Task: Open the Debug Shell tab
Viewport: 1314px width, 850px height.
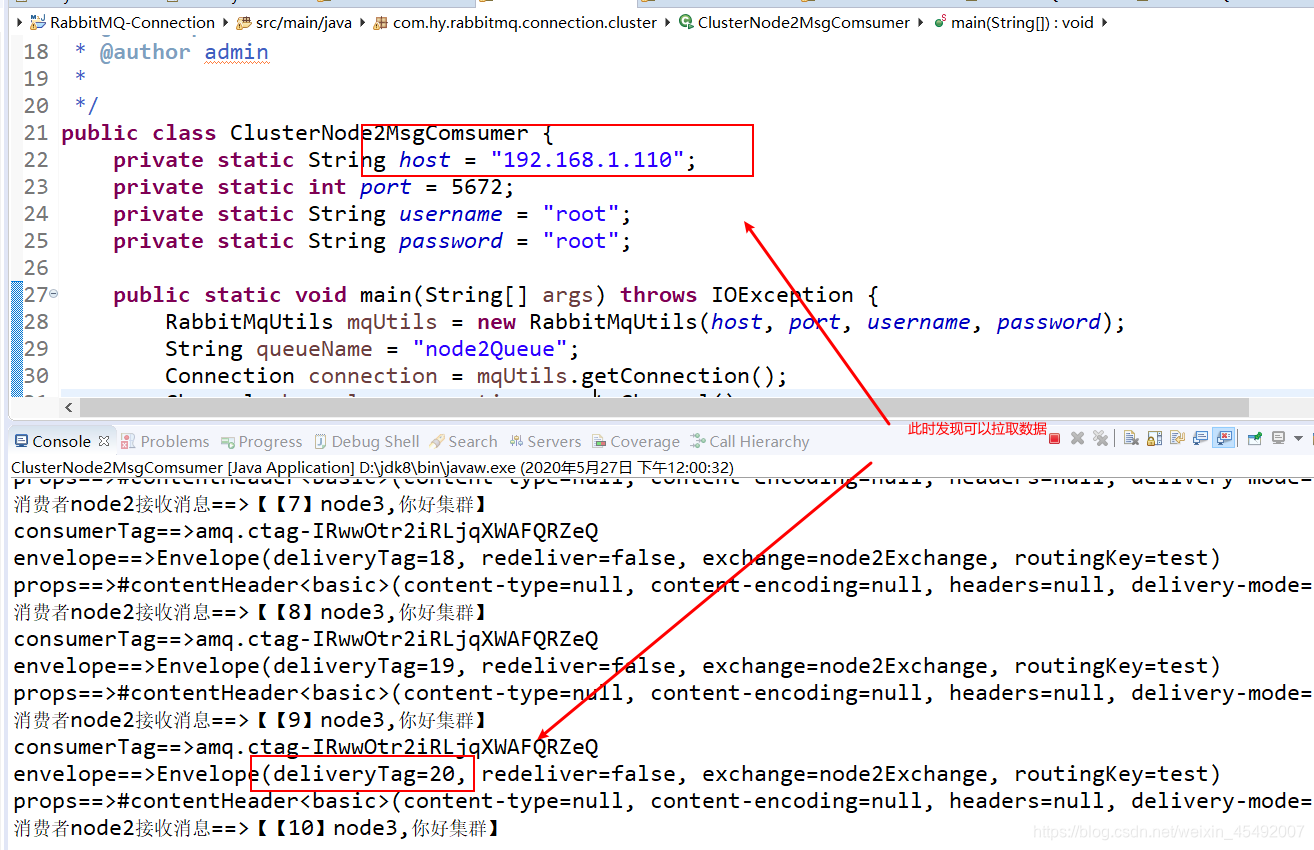Action: [x=366, y=441]
